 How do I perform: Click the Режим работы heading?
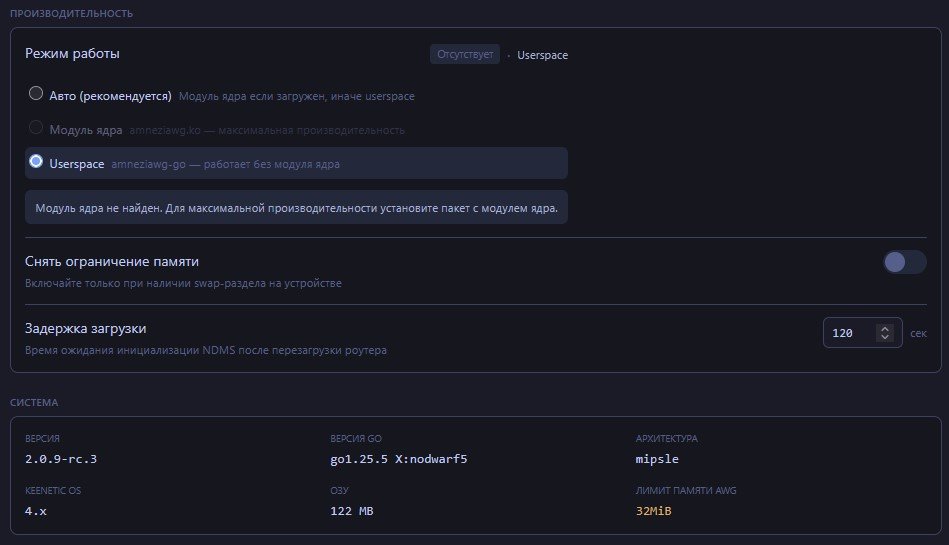click(x=72, y=53)
